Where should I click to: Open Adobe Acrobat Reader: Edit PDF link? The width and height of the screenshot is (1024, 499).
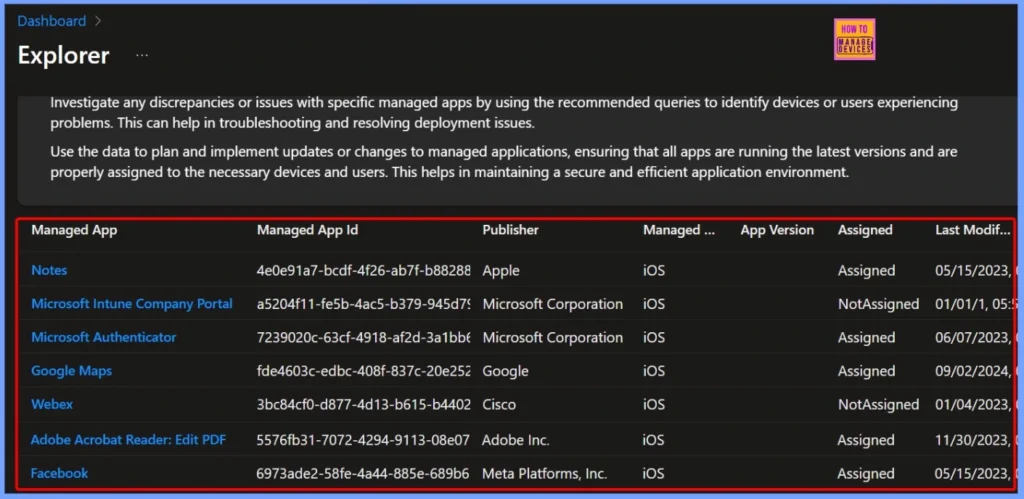pyautogui.click(x=129, y=440)
